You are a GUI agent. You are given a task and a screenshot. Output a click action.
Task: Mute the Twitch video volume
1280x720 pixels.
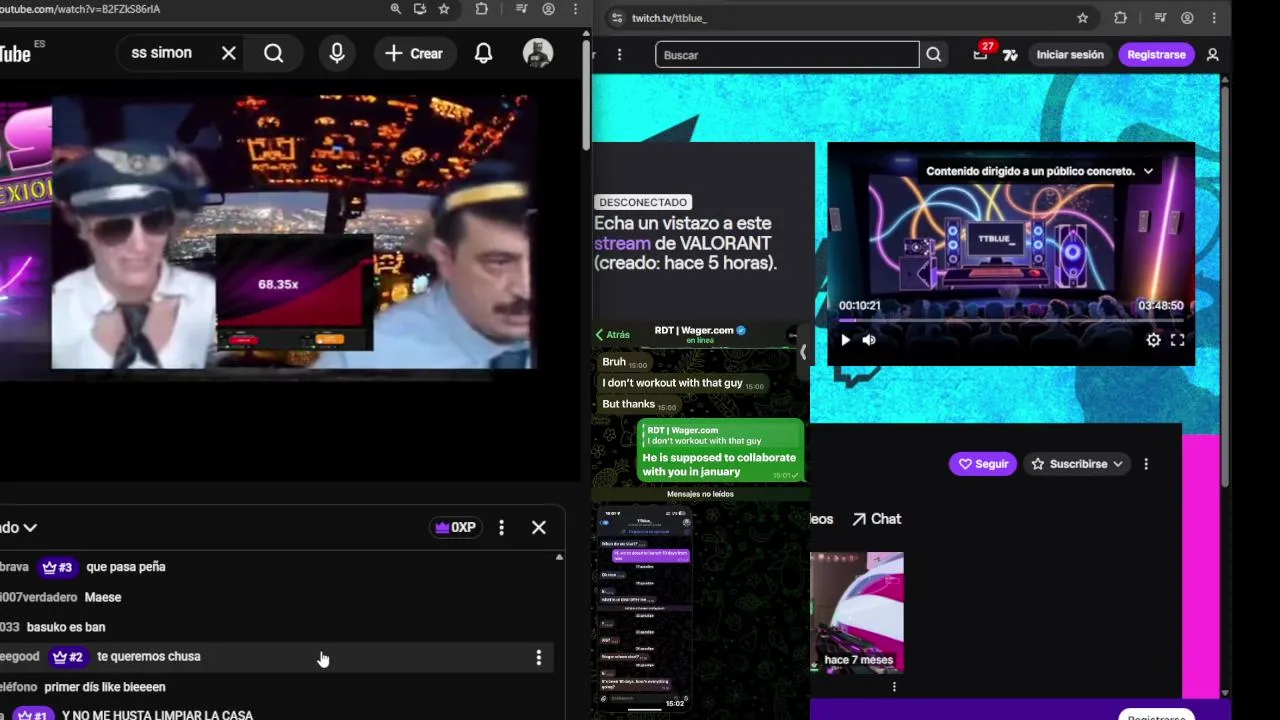[869, 340]
